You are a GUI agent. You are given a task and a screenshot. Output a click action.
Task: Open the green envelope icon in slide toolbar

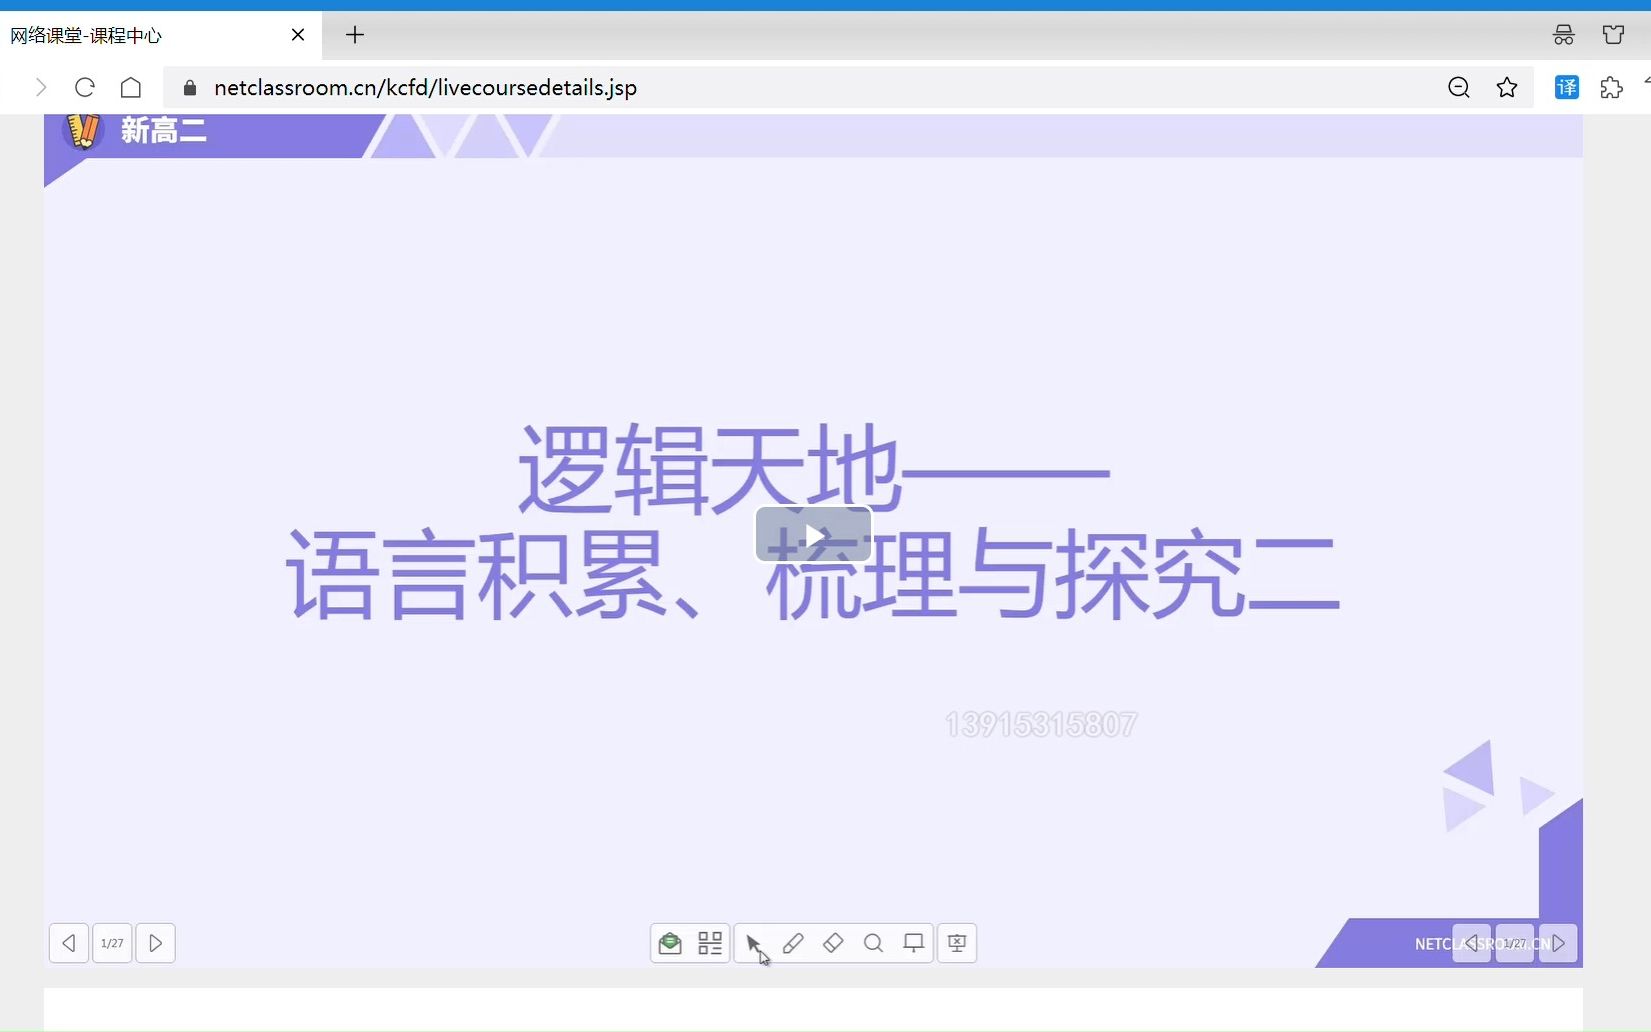pyautogui.click(x=670, y=943)
